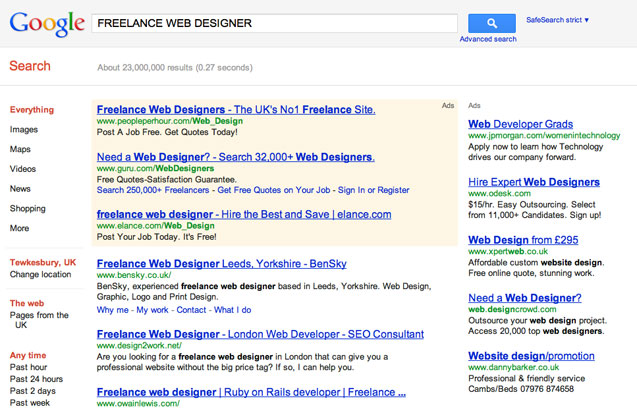Select Shopping search category

click(x=28, y=209)
